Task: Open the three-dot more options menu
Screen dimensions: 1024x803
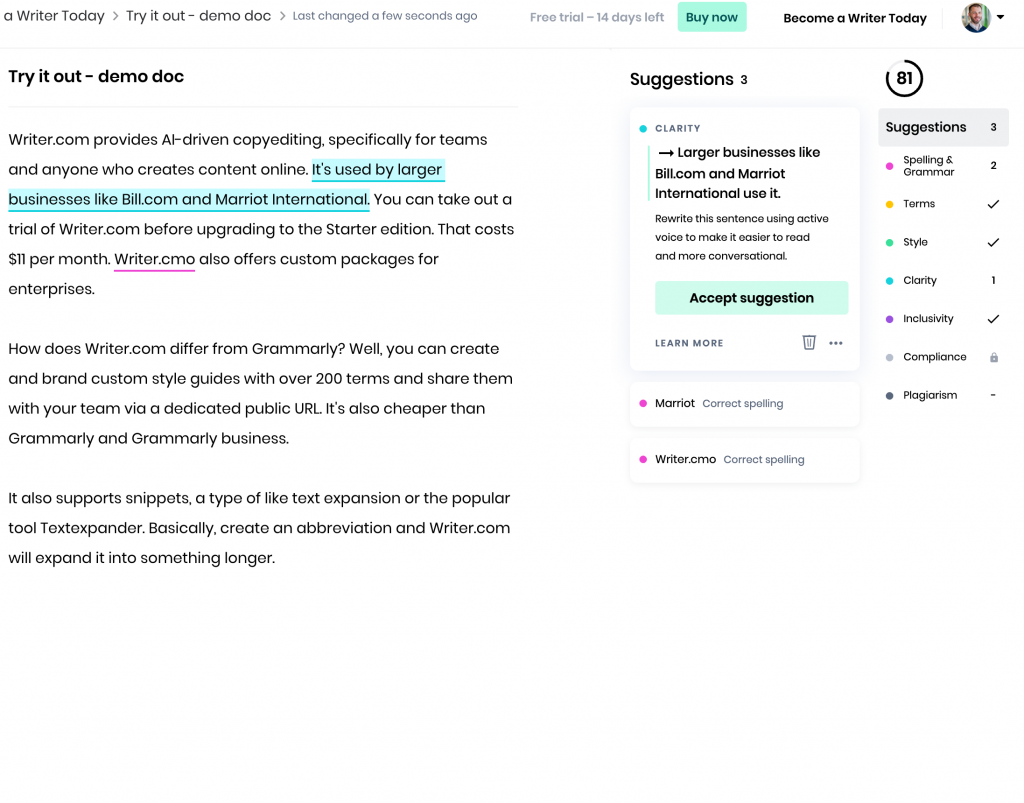Action: (836, 343)
